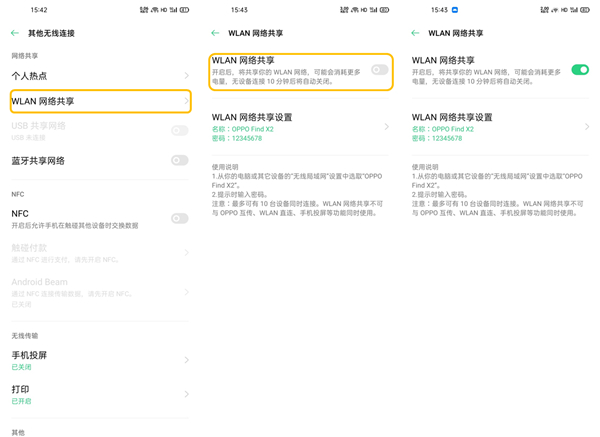This screenshot has width=600, height=437.
Task: Turn on the NFC switch
Action: click(x=179, y=218)
